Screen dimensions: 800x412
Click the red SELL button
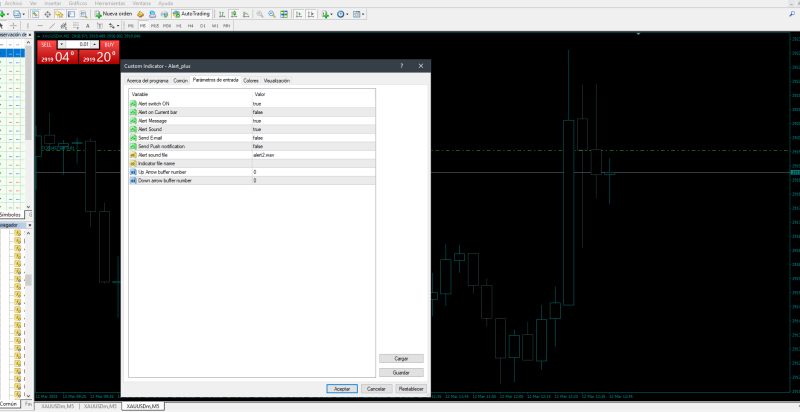coord(47,45)
